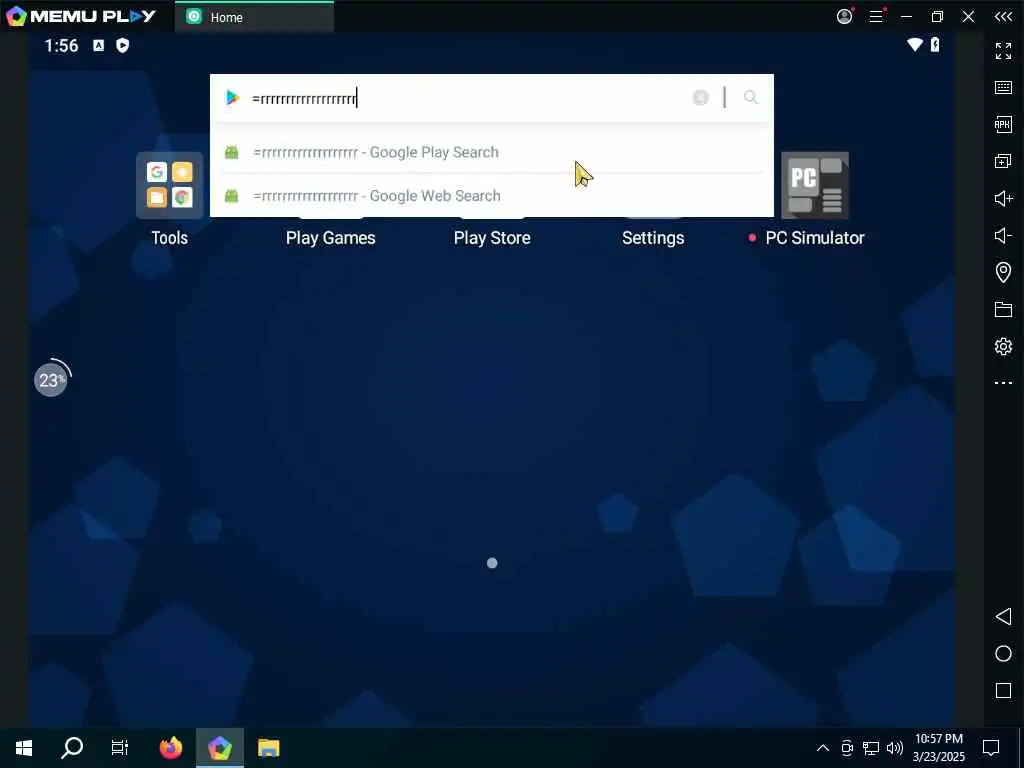Open MEmu settings gear in sidebar

pyautogui.click(x=1003, y=346)
